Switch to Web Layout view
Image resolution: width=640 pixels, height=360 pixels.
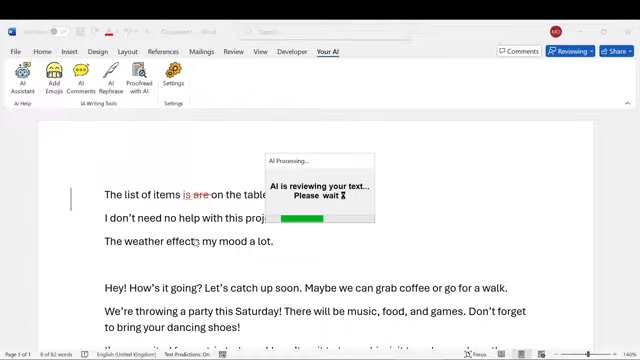click(542, 354)
